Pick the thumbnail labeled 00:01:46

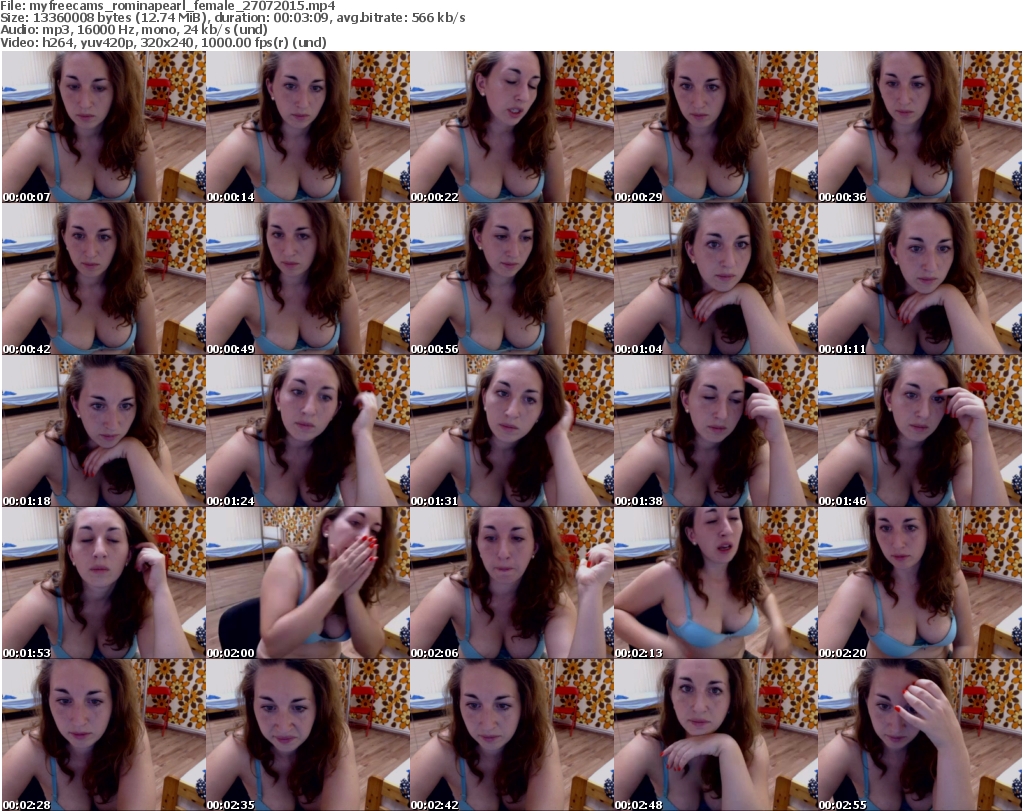pos(920,431)
